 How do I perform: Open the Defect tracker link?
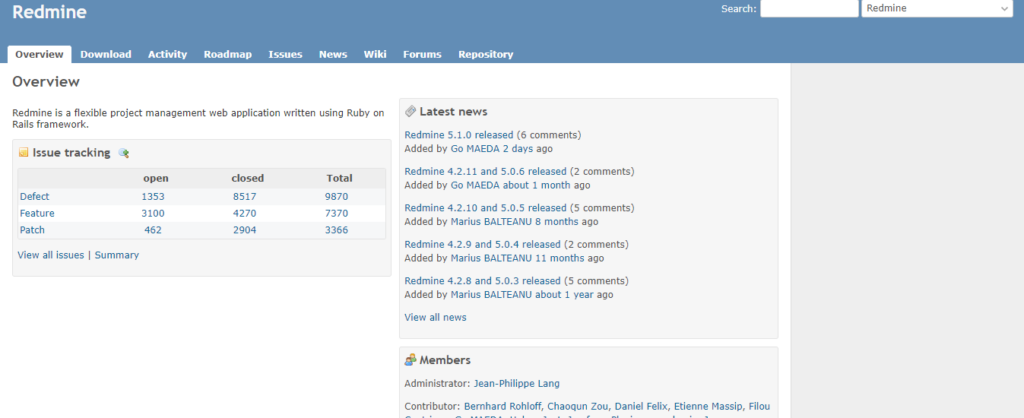click(34, 197)
